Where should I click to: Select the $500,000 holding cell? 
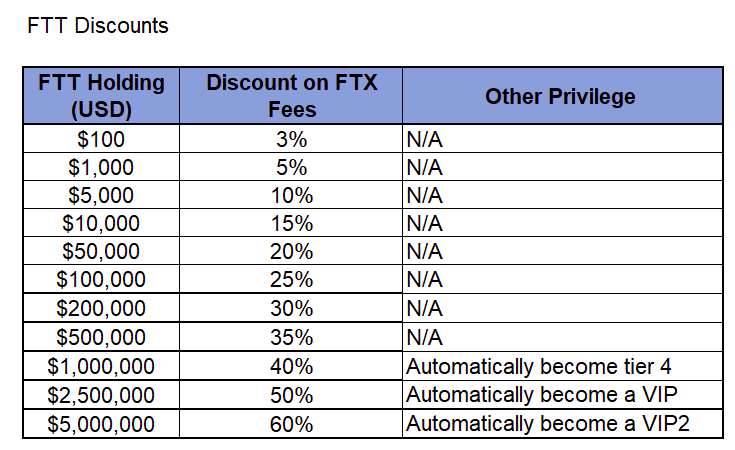101,337
